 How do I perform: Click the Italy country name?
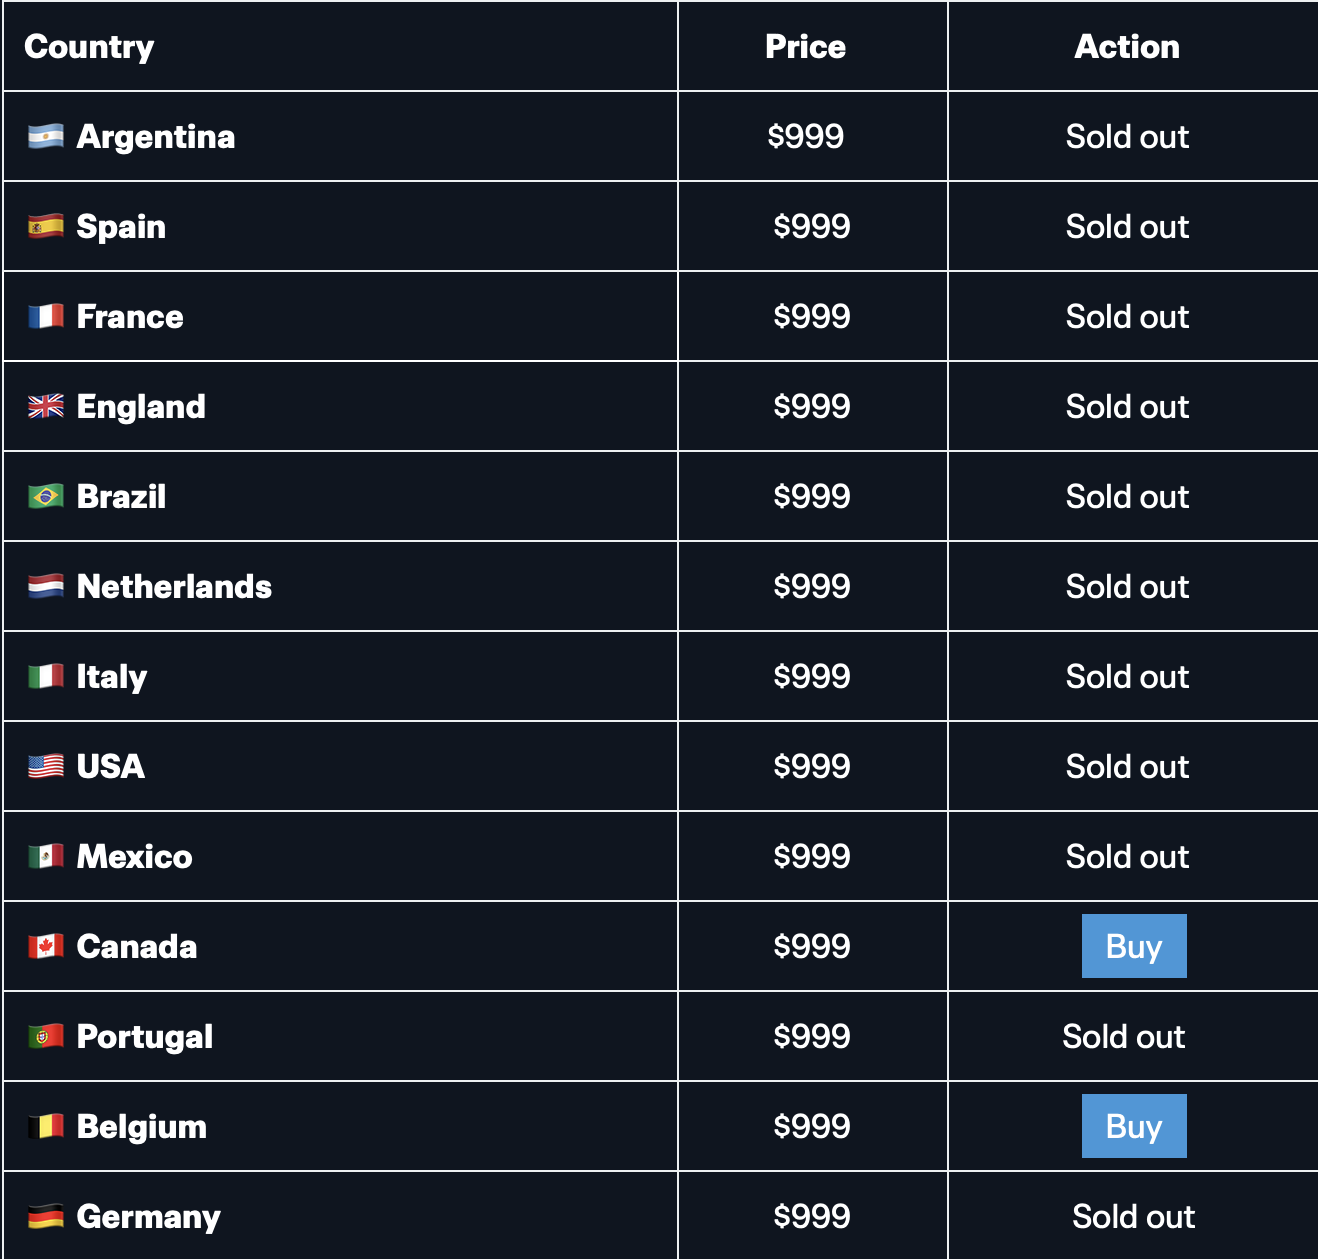112,677
